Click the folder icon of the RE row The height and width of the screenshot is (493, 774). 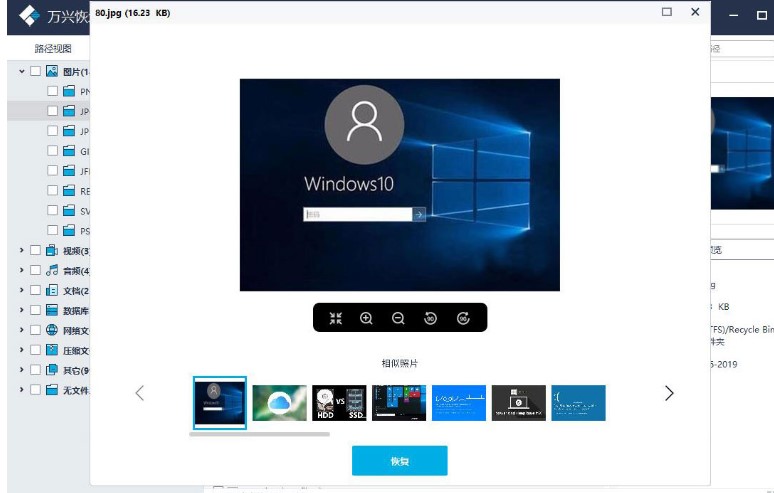point(69,190)
